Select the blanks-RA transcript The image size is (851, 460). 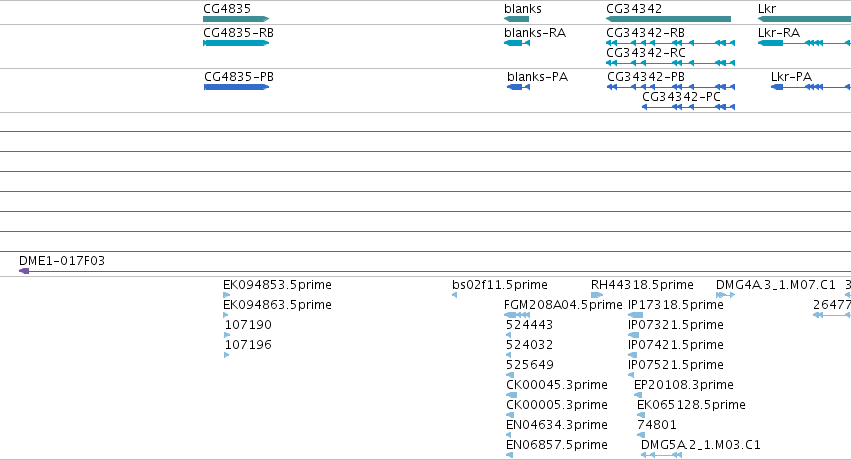coord(517,43)
